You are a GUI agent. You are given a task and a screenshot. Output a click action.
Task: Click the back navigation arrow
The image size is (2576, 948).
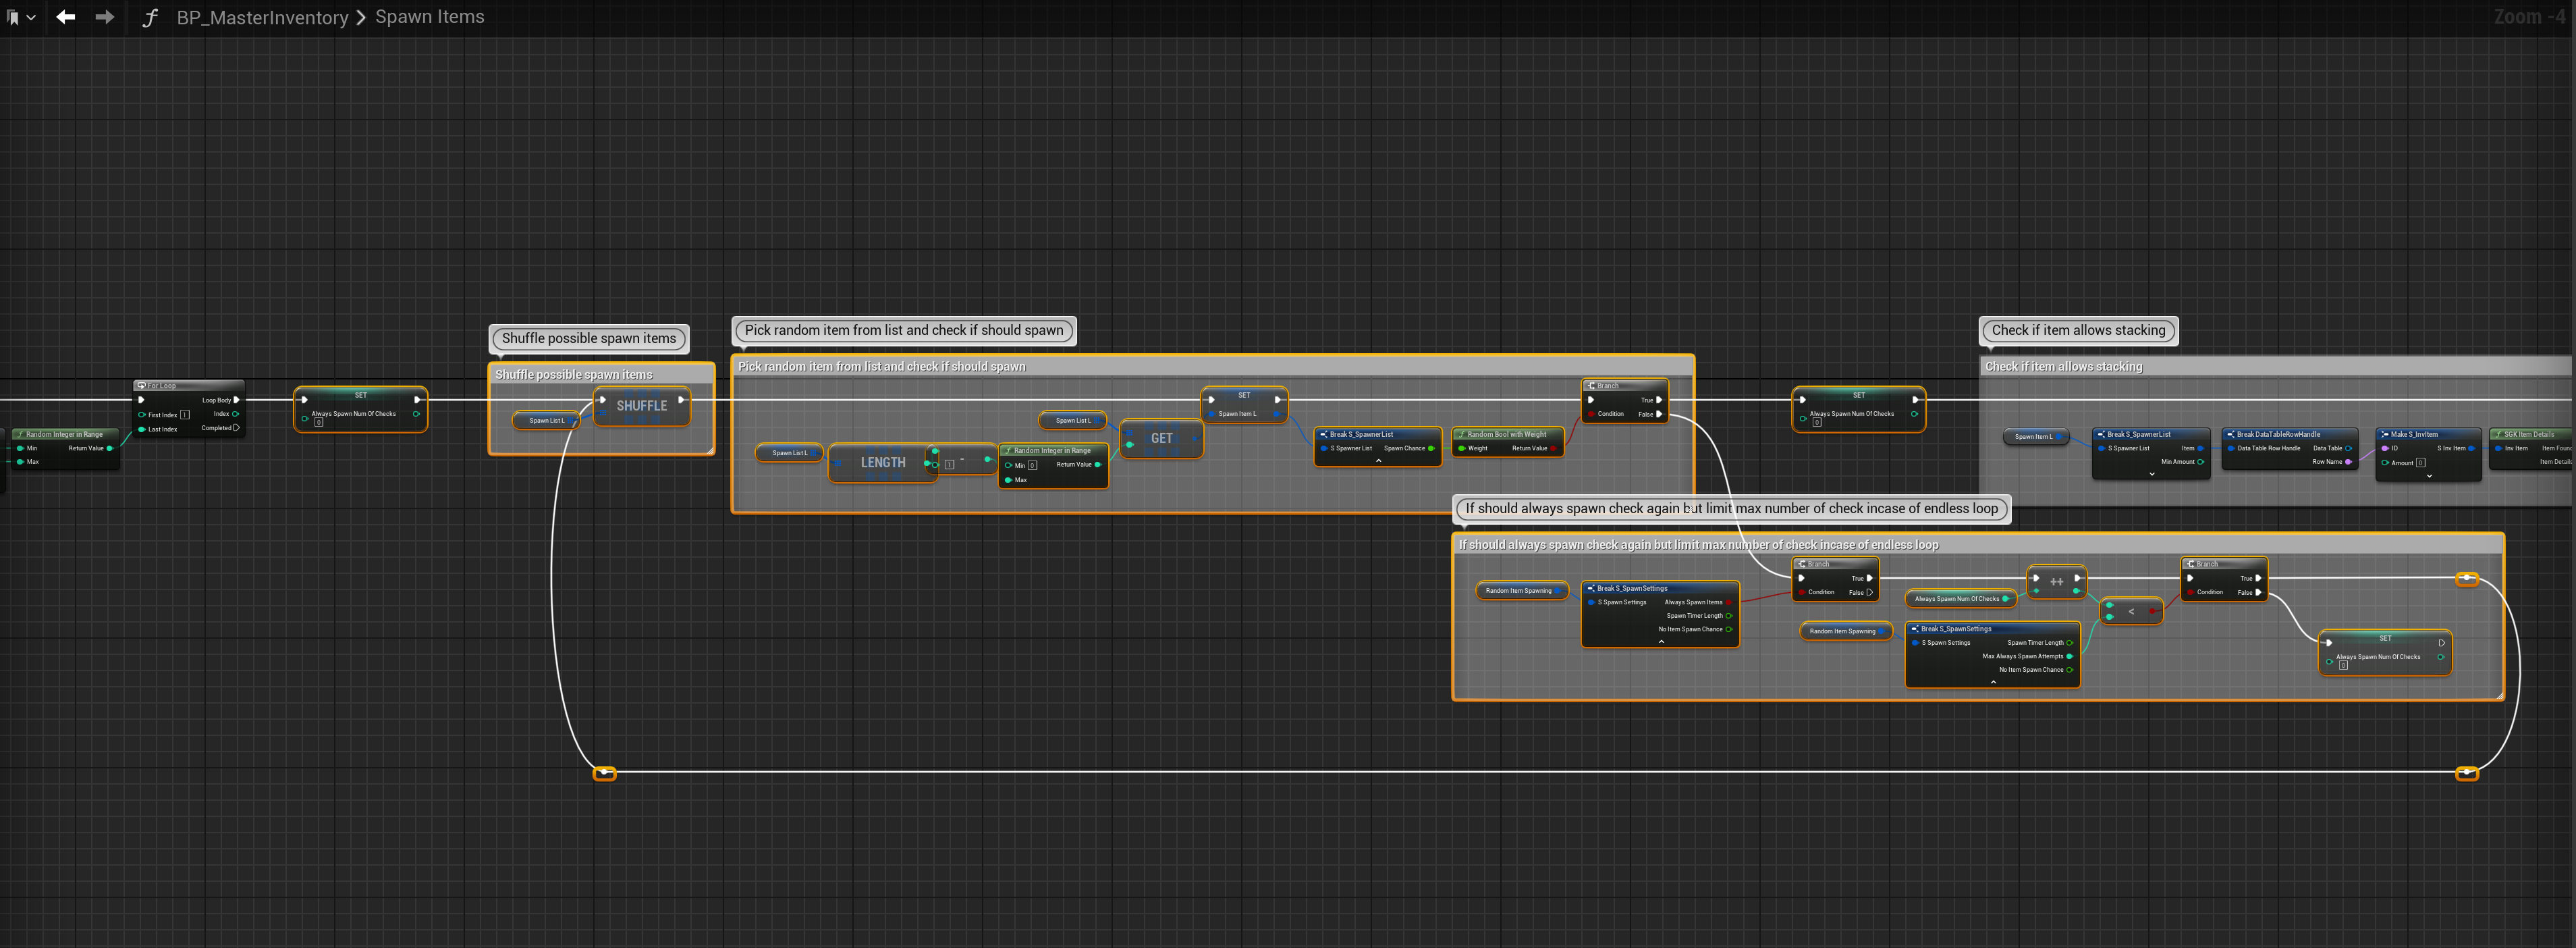click(x=66, y=17)
